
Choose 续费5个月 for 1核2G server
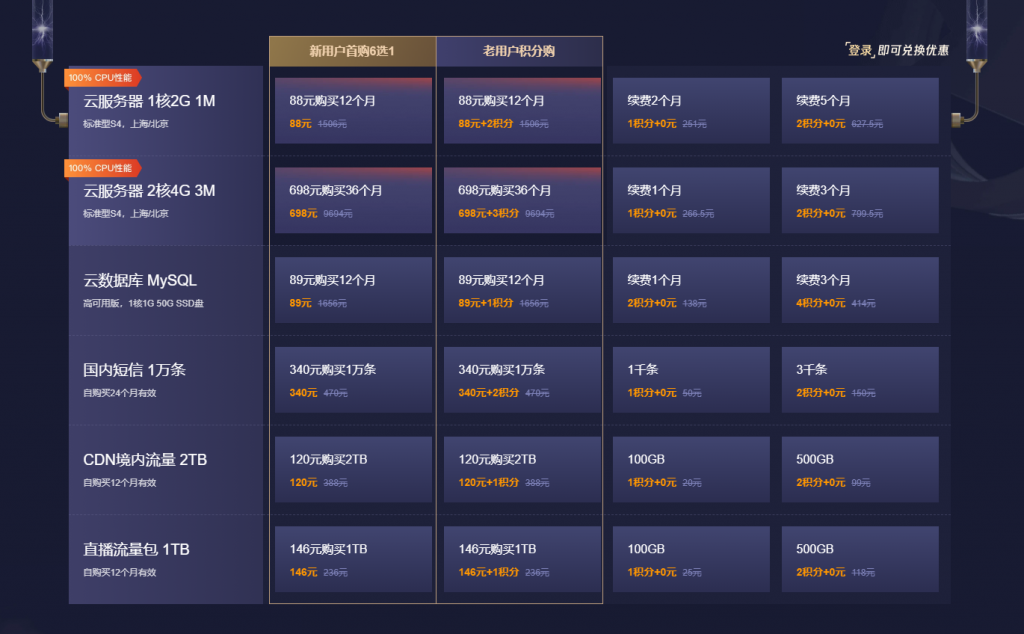point(860,110)
